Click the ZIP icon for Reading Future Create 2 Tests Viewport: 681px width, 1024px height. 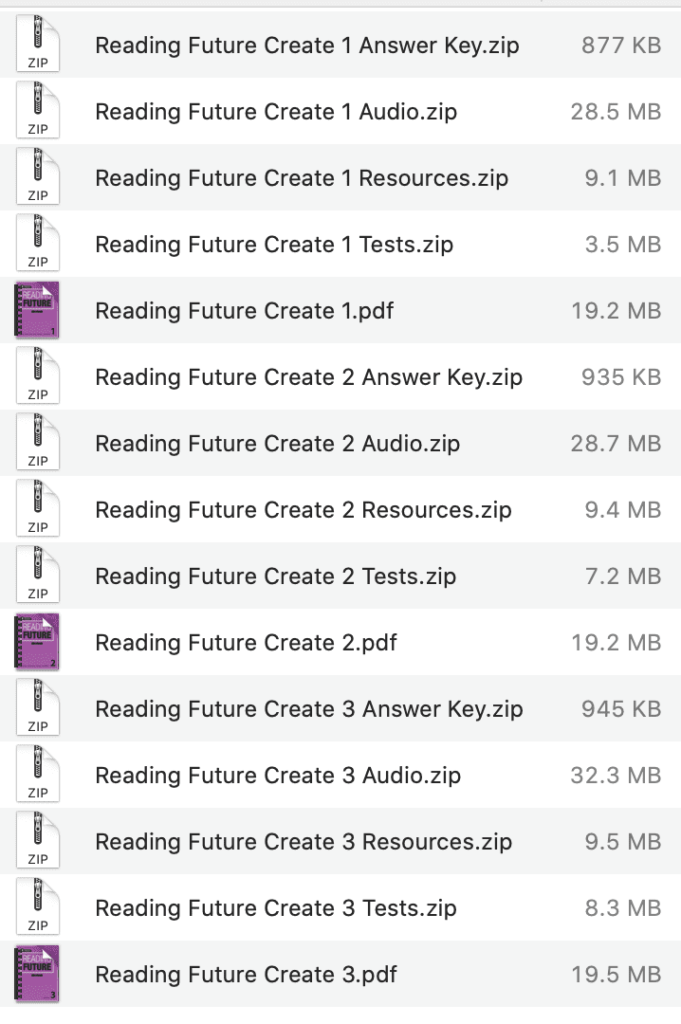point(36,576)
